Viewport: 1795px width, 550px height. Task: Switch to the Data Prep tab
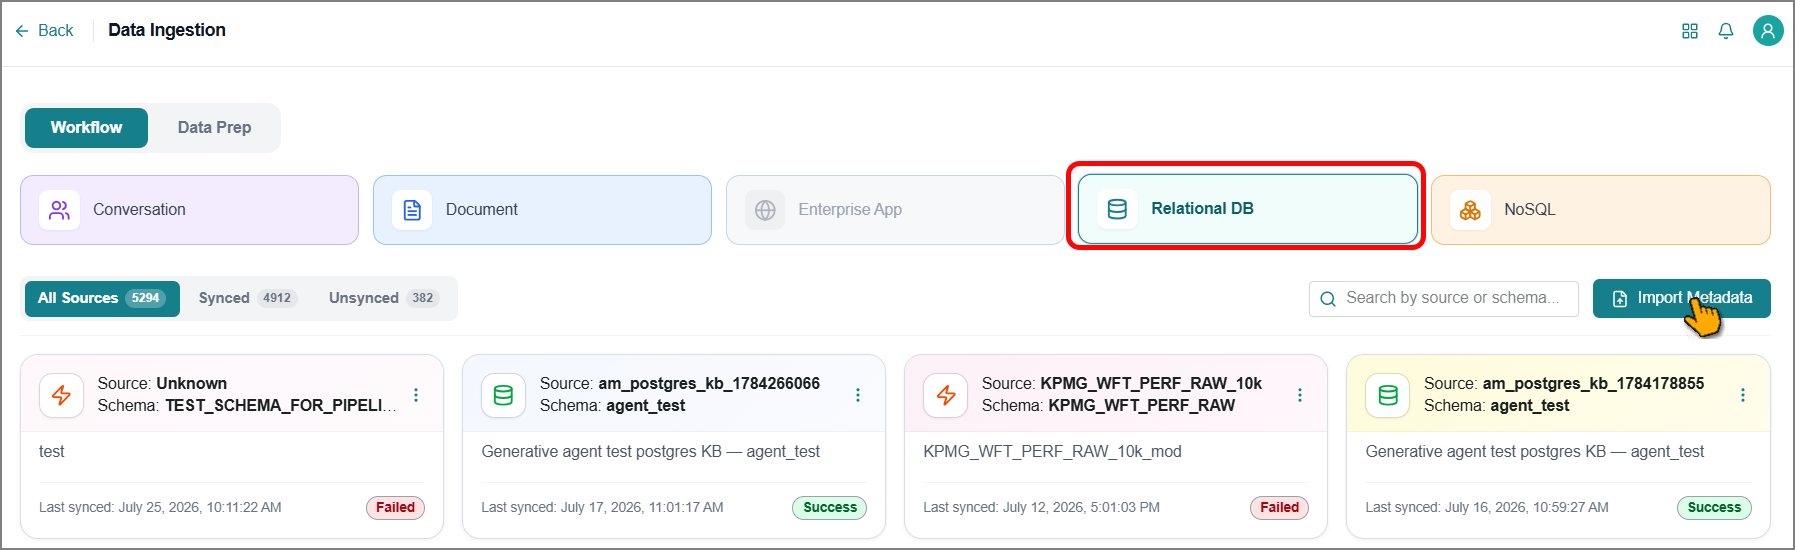tap(214, 128)
